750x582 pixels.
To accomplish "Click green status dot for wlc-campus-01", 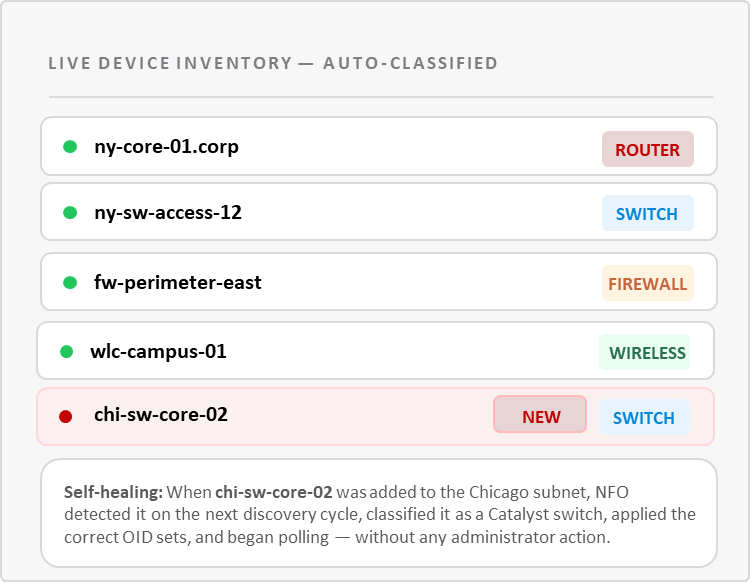I will [66, 351].
